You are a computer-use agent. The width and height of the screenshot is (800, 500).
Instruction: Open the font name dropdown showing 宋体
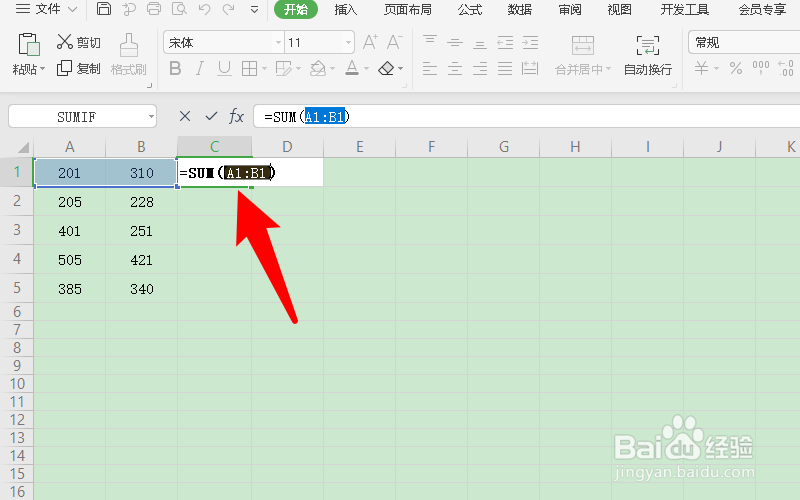279,43
